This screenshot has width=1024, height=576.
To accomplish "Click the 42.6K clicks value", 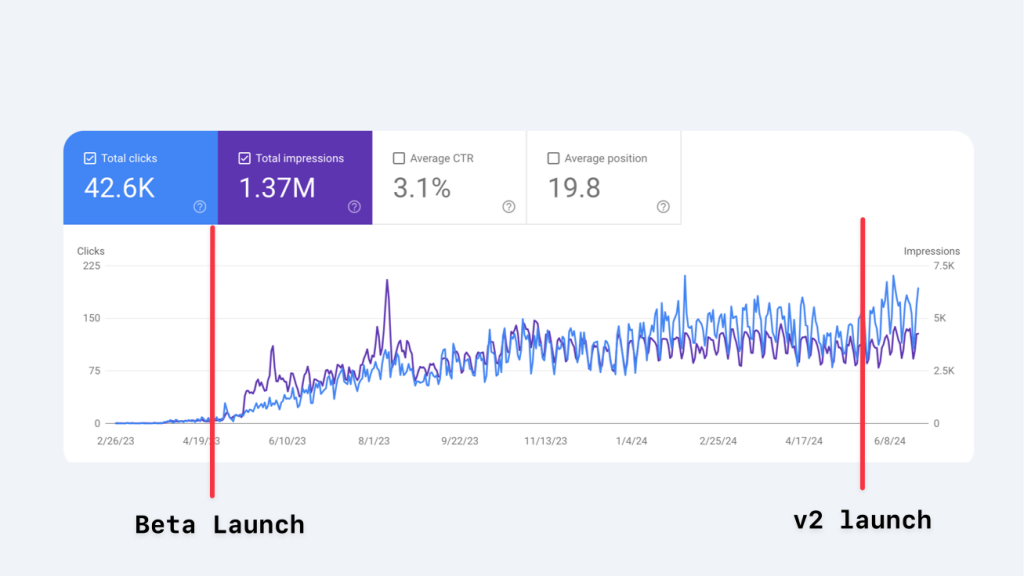I will 119,187.
